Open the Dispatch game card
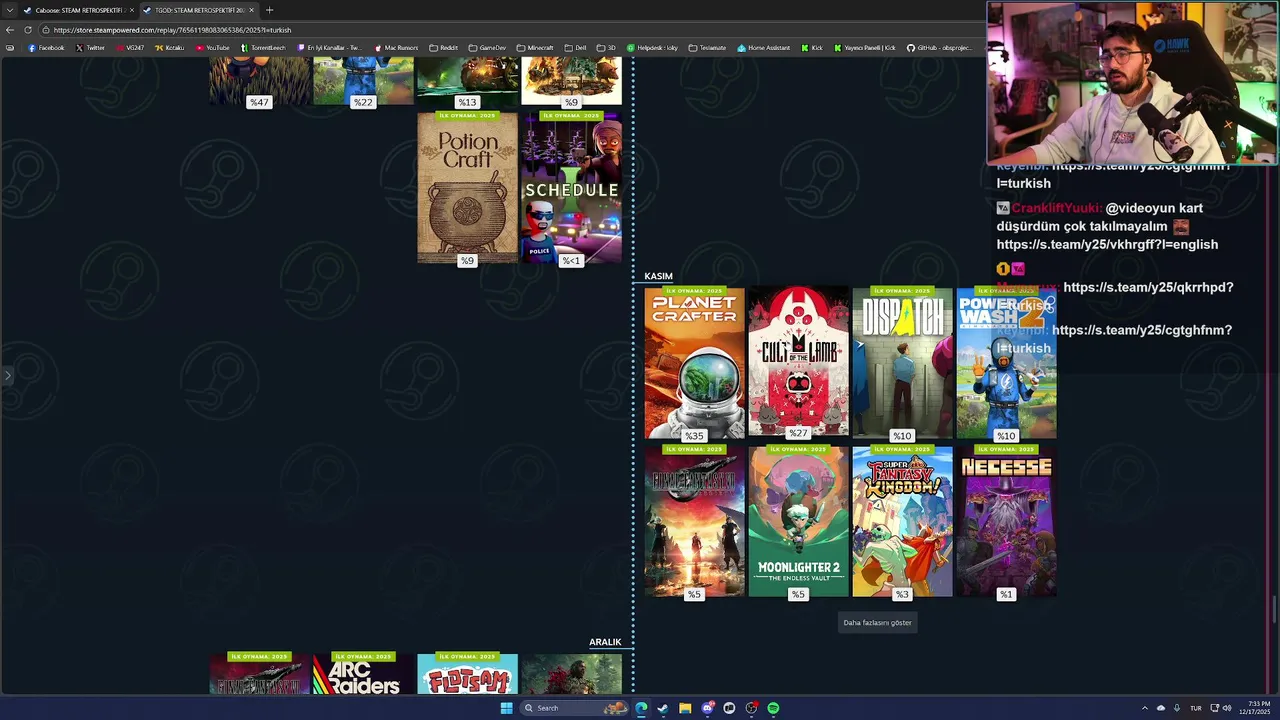This screenshot has height=720, width=1280. (x=902, y=363)
